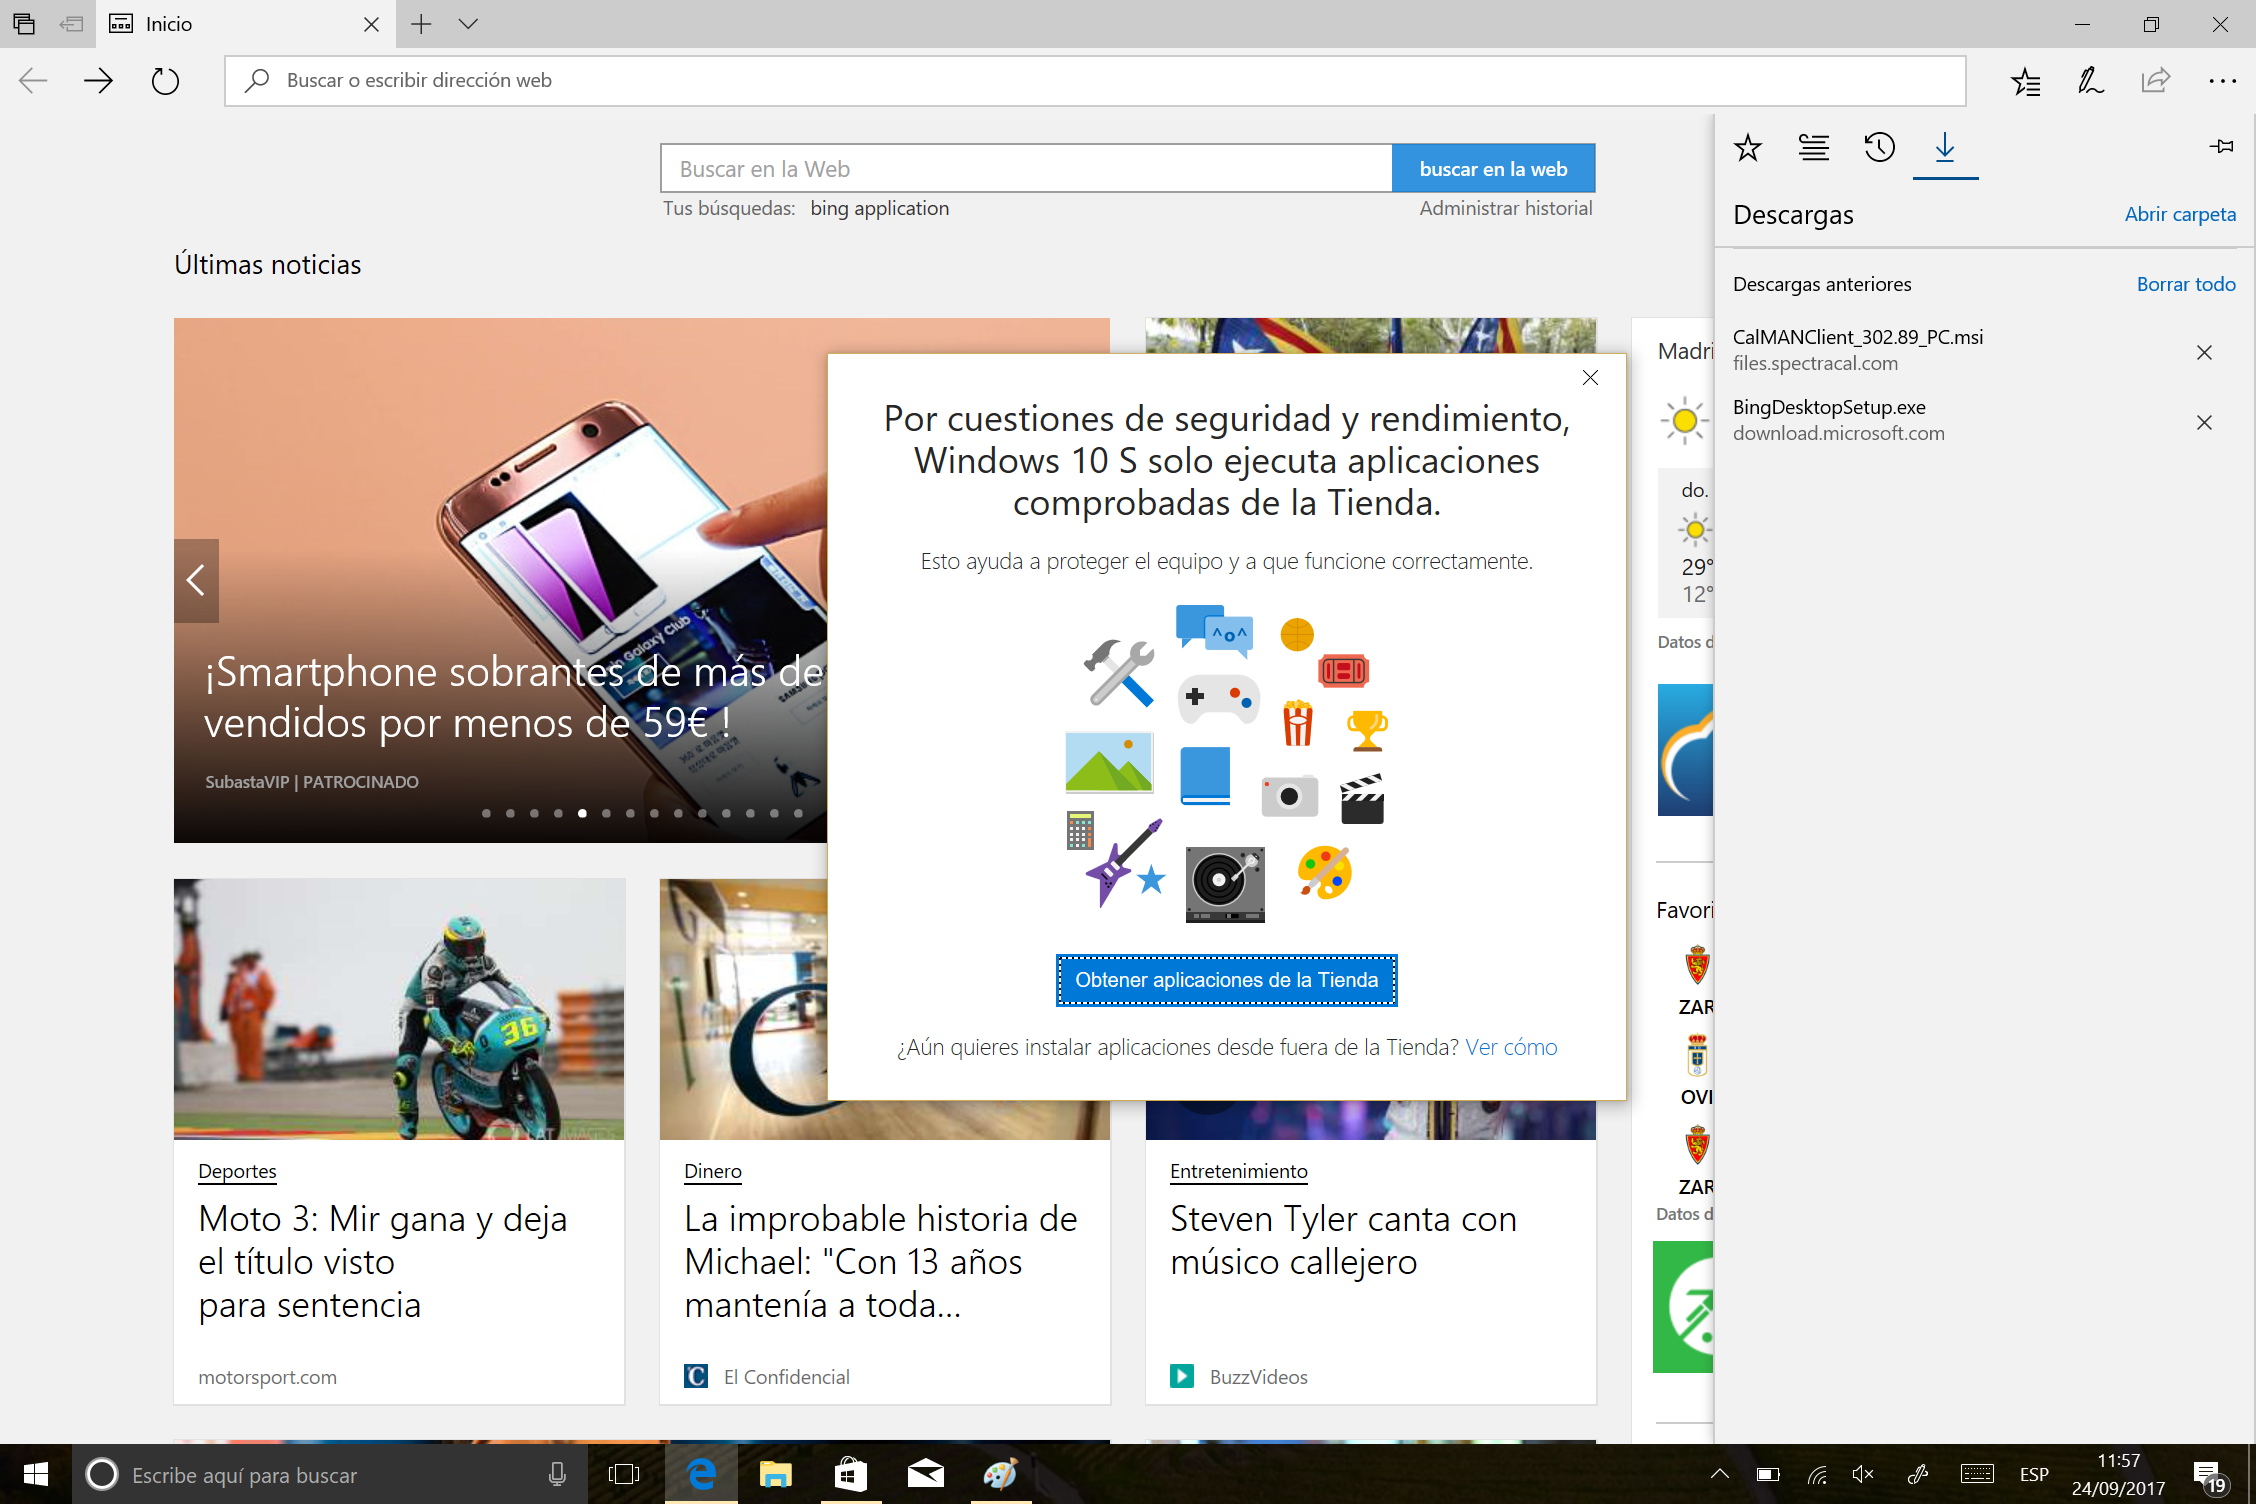Open Mail app from taskbar
Viewport: 2256px width, 1504px height.
click(x=925, y=1474)
